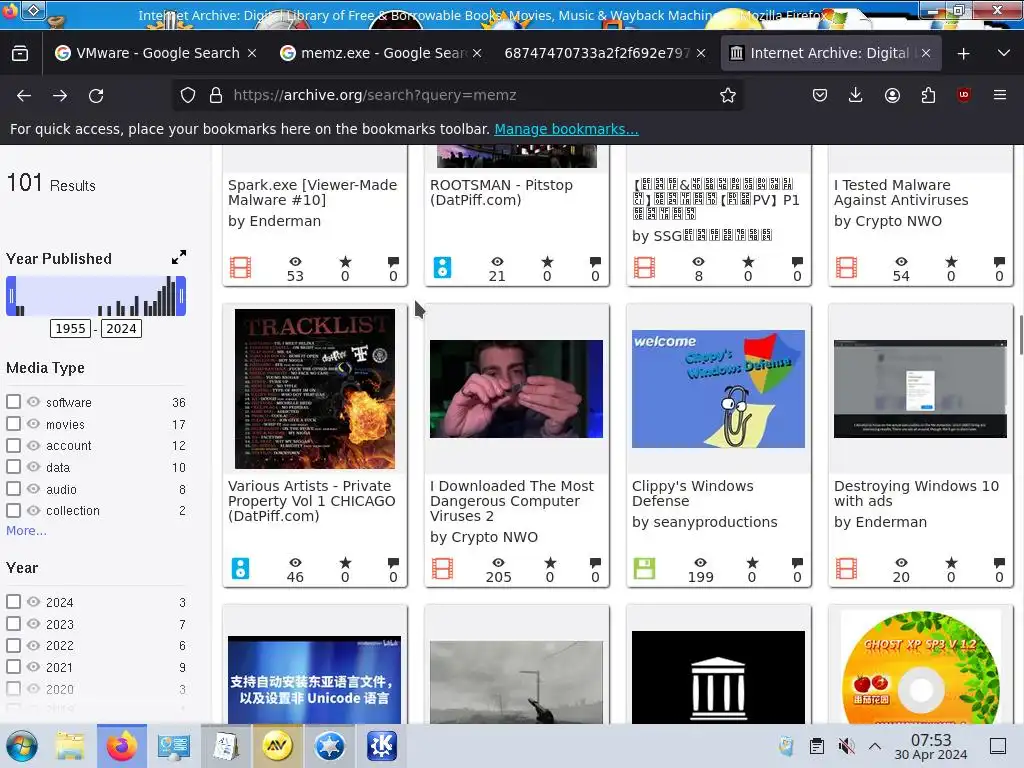This screenshot has height=768, width=1024.
Task: Check the 2023 year filter
Action: pyautogui.click(x=13, y=624)
